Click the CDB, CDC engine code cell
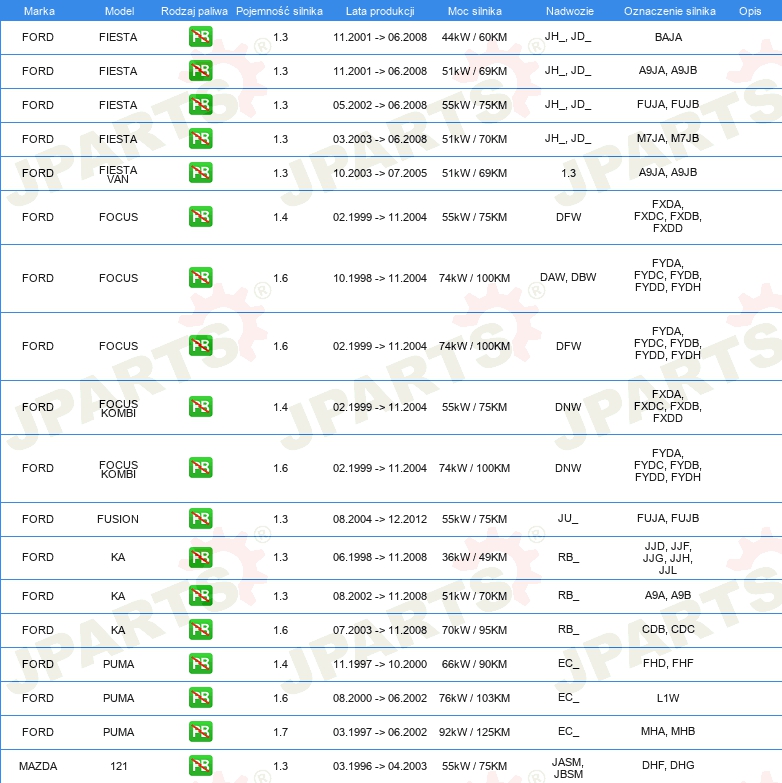 [668, 629]
